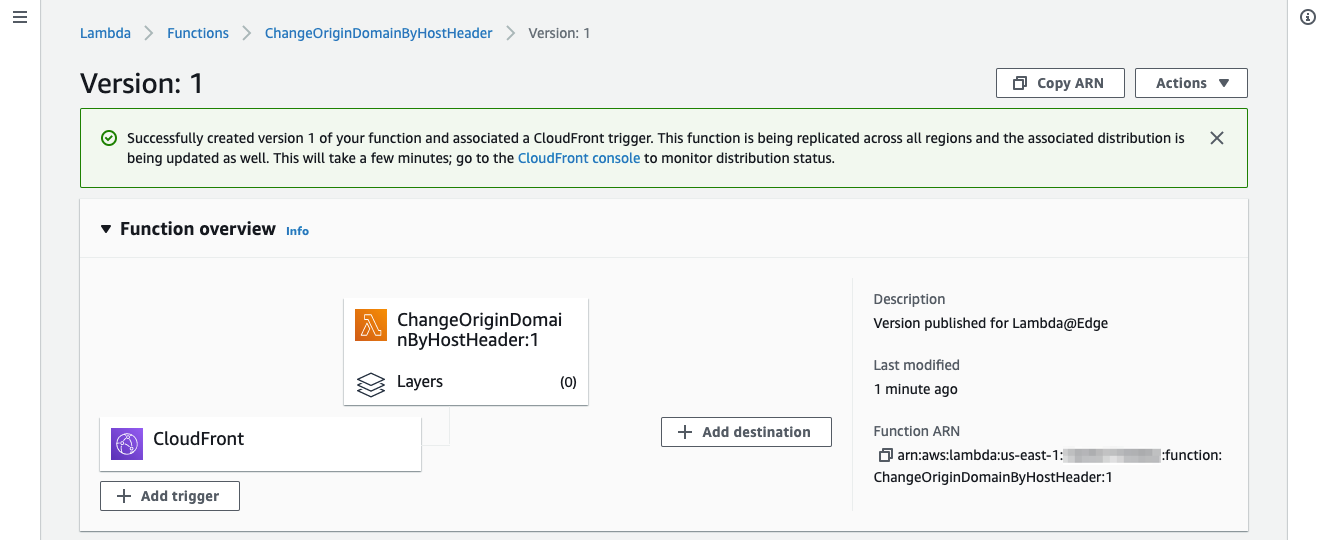Image resolution: width=1328 pixels, height=540 pixels.
Task: Click the Add trigger button
Action: (x=170, y=496)
